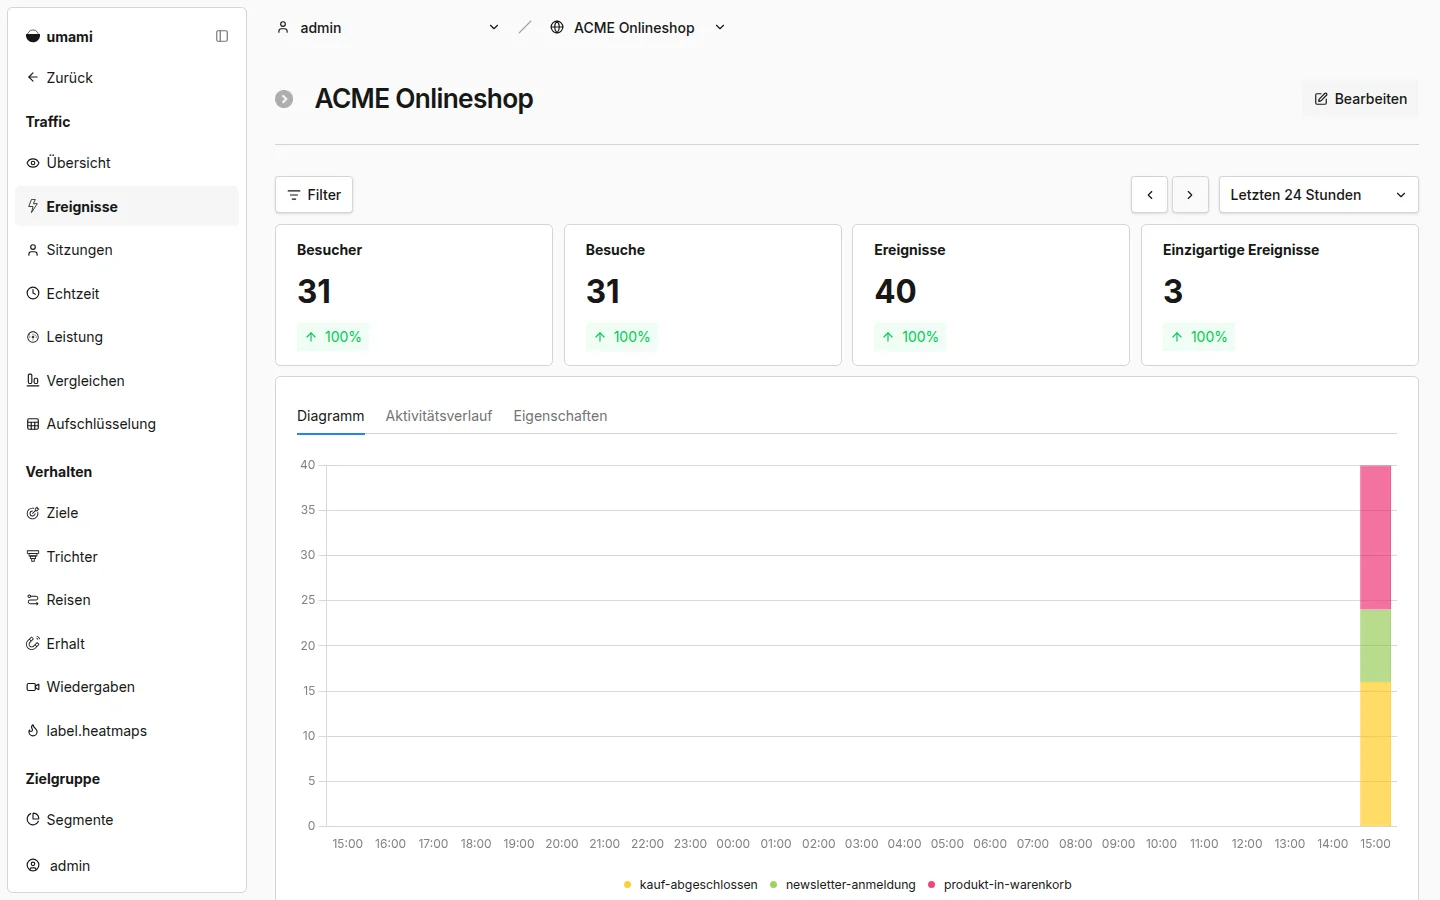Image resolution: width=1440 pixels, height=900 pixels.
Task: Click the yellow kauf-abgeschlossen bar segment
Action: 1375,754
